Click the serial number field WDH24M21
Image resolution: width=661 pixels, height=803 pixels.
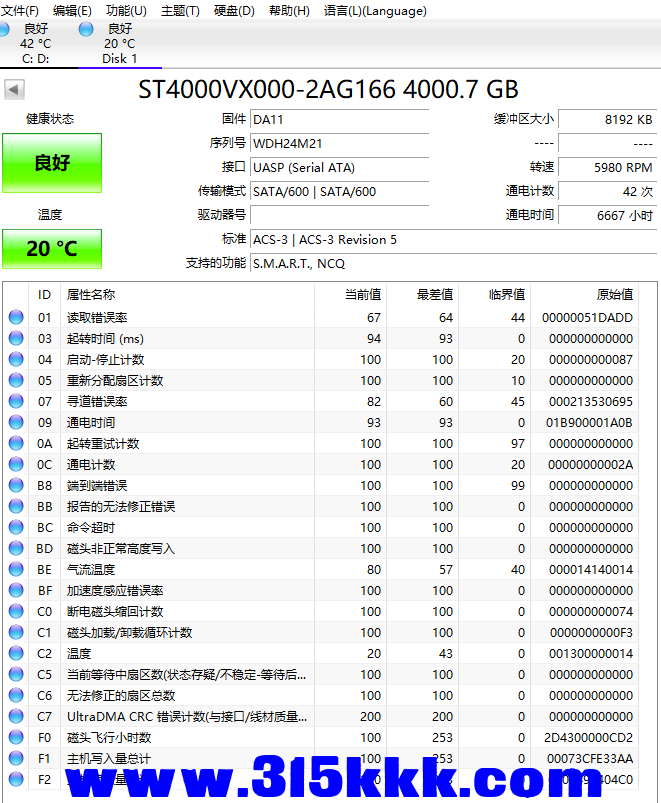pos(339,144)
